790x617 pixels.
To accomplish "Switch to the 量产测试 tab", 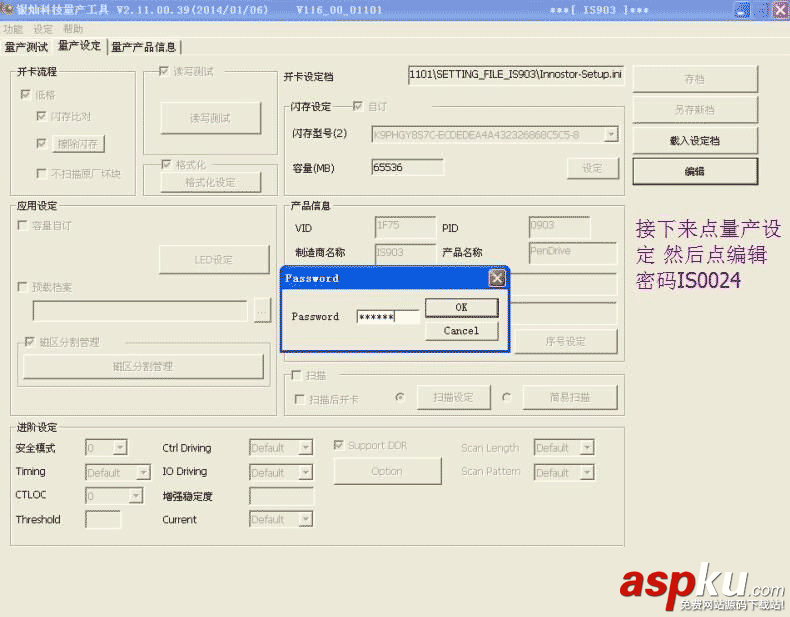I will [x=26, y=47].
